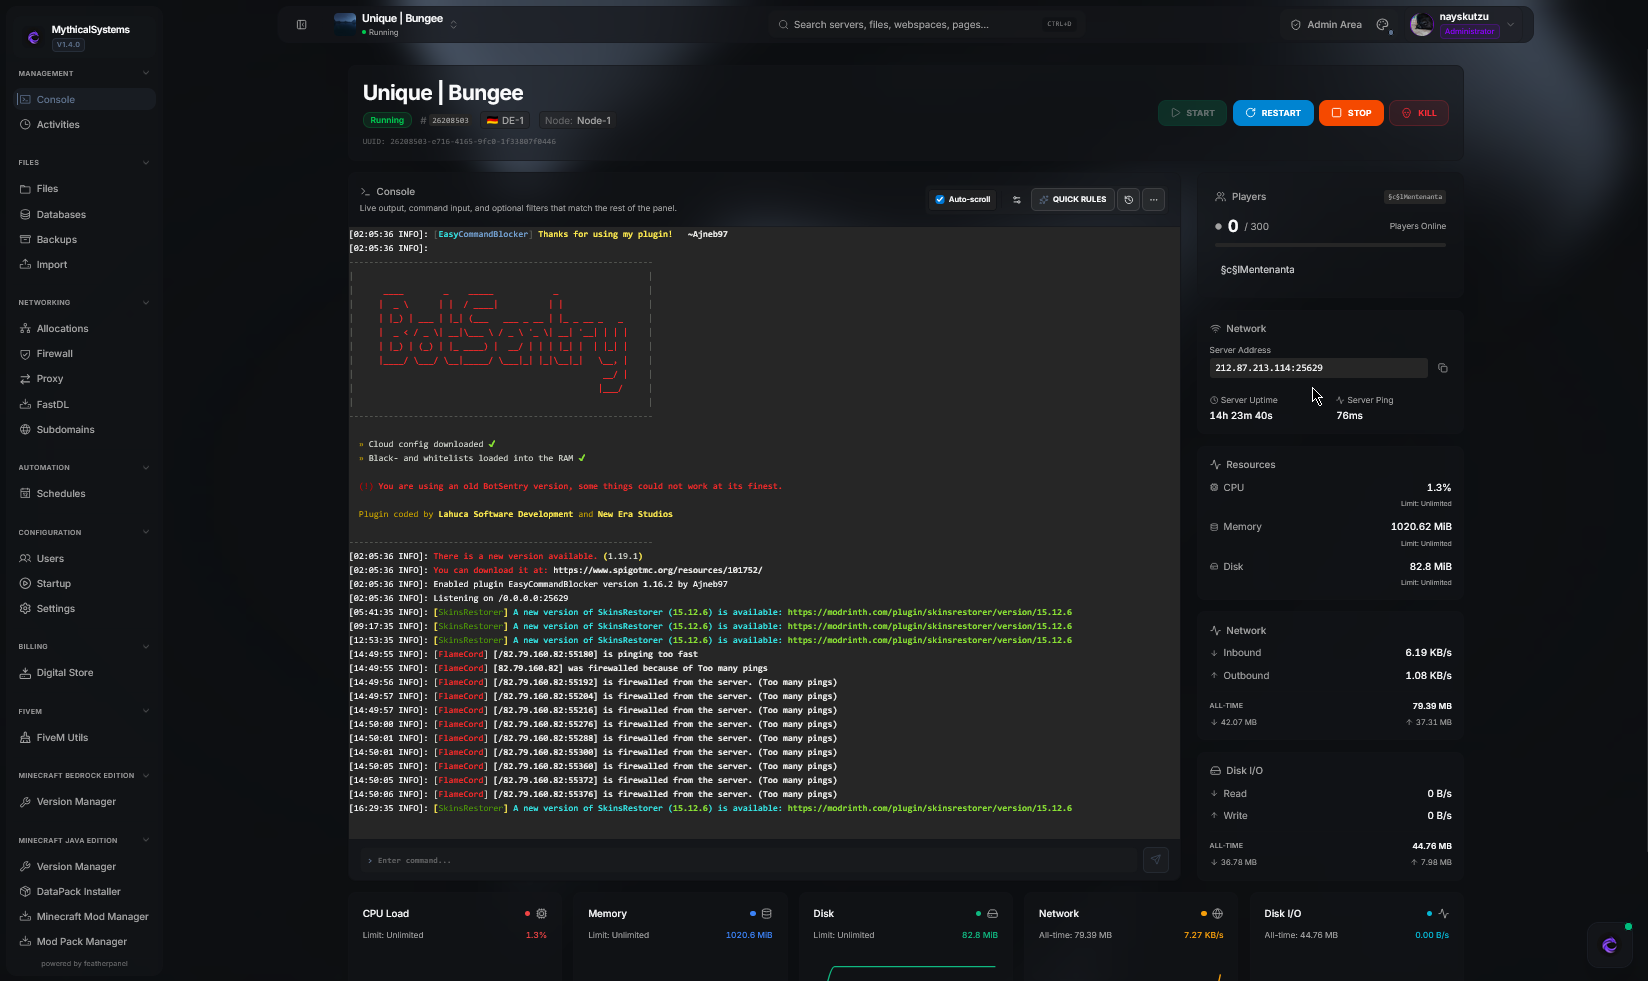Image resolution: width=1648 pixels, height=981 pixels.
Task: Open Databases in the sidebar
Action: [85, 215]
